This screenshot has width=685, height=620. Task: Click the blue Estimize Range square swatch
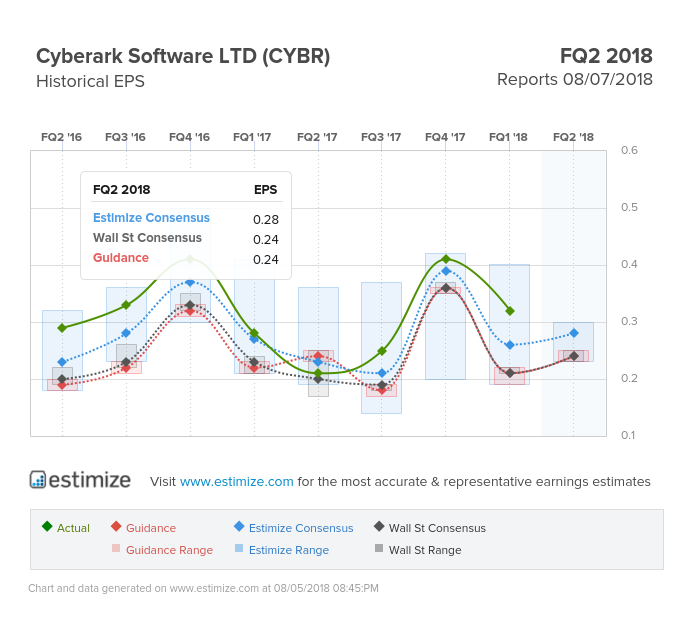(239, 548)
